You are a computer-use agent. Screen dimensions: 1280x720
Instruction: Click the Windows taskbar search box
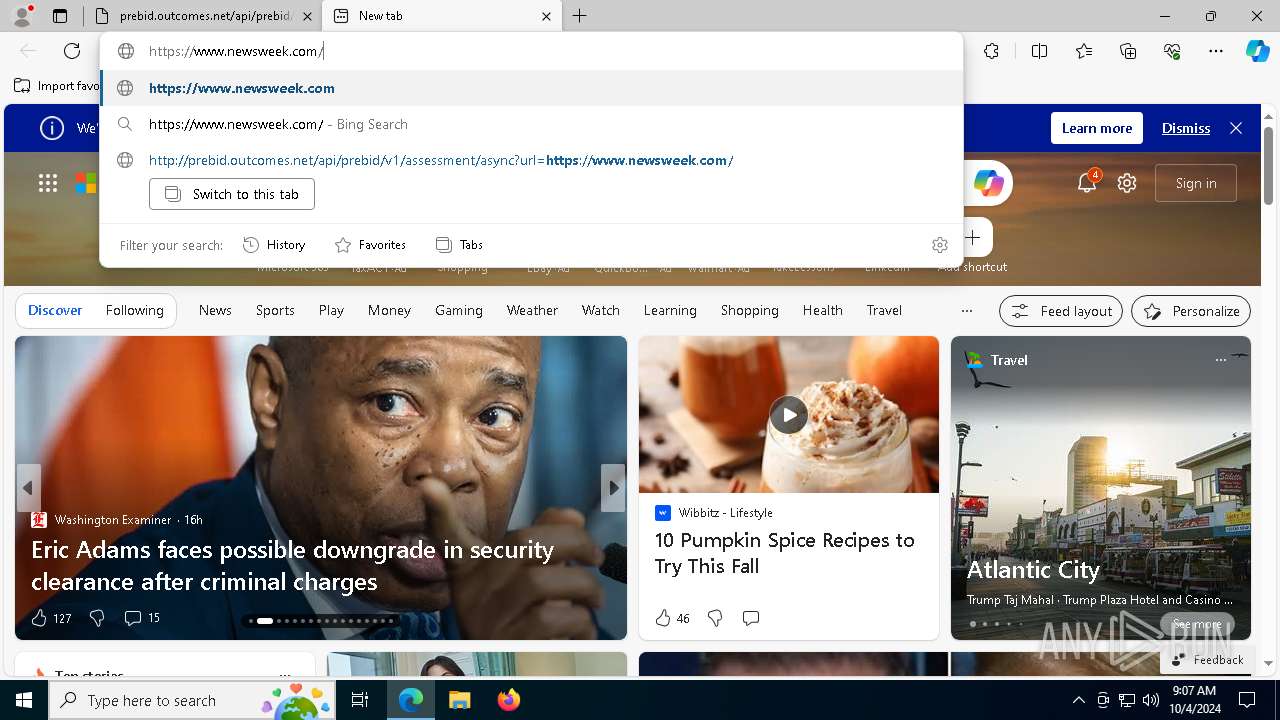tap(193, 700)
